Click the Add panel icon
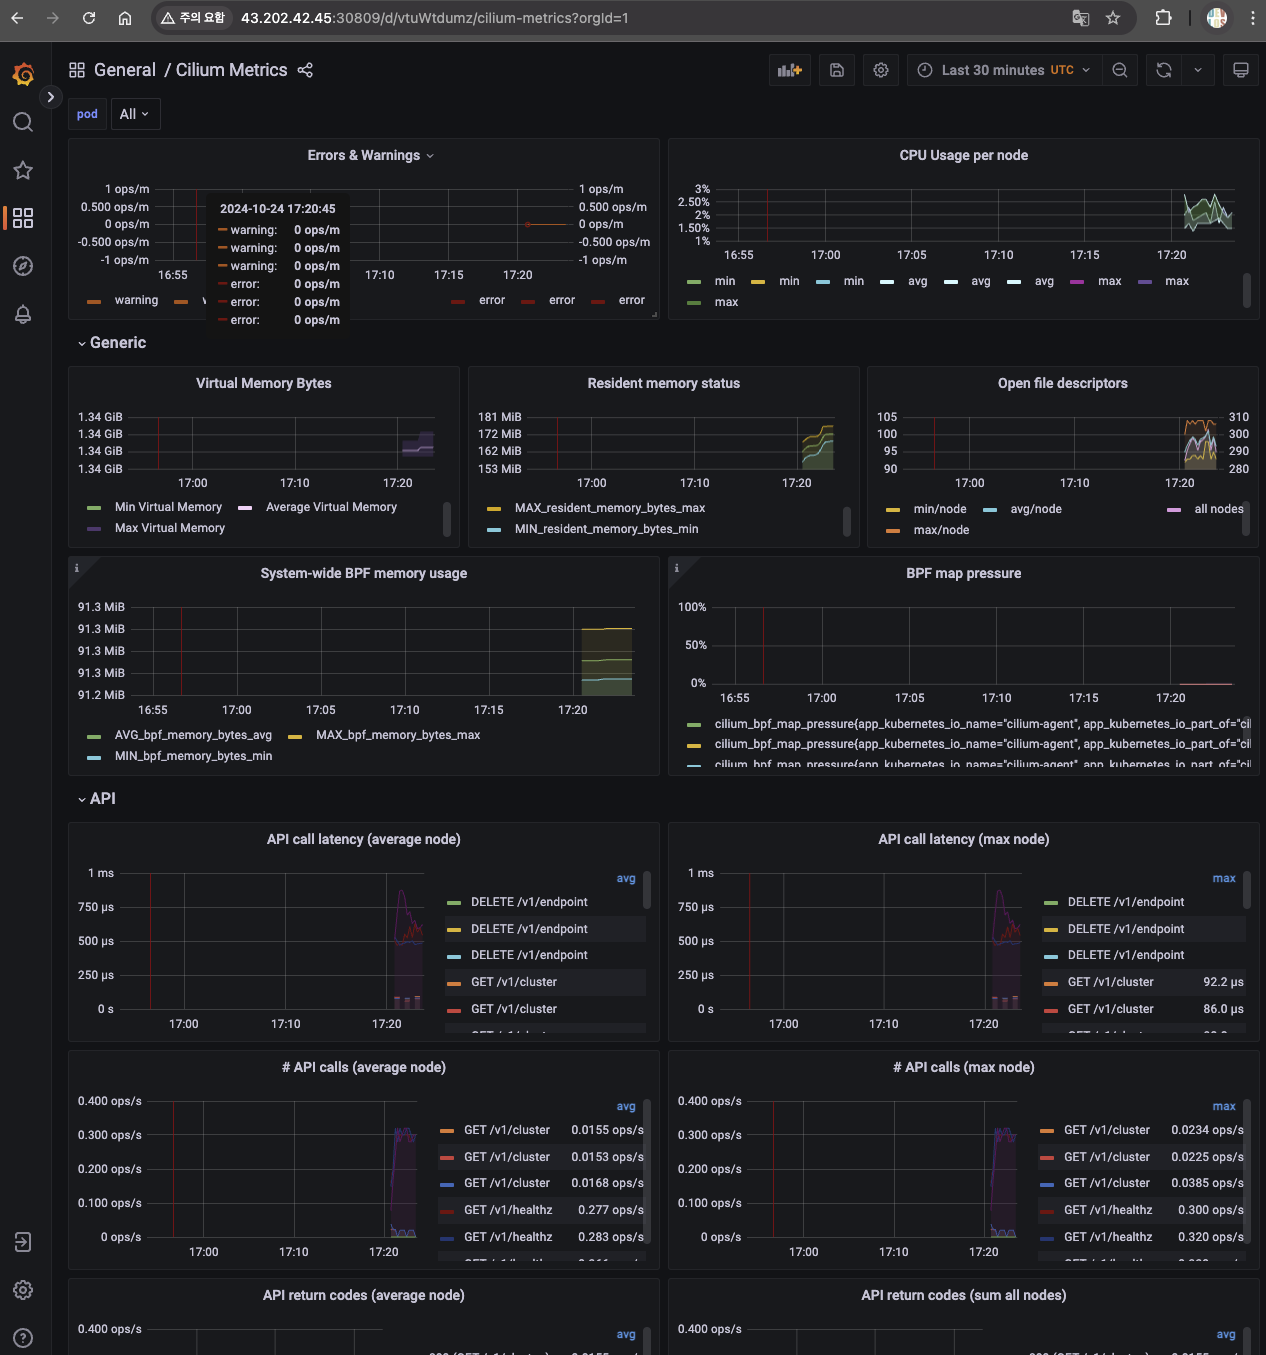This screenshot has height=1355, width=1266. coord(790,70)
